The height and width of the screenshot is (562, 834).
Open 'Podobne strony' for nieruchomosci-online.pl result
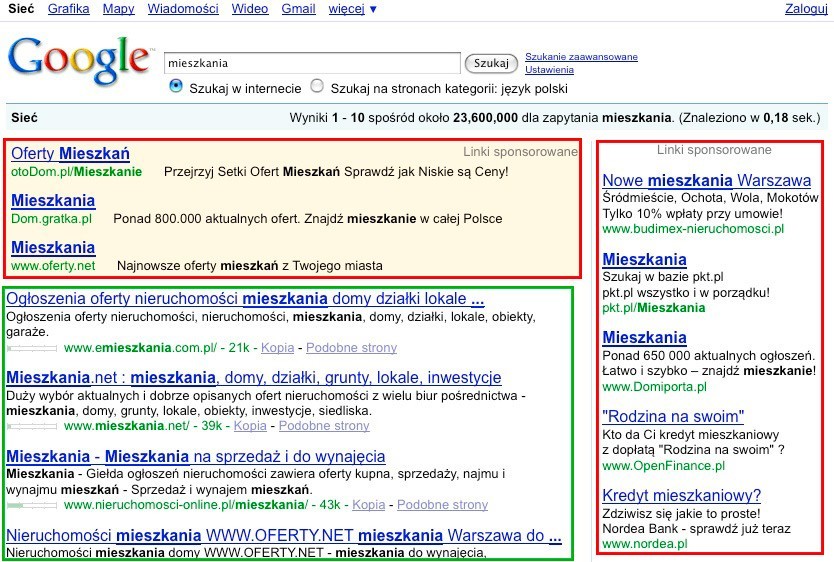[443, 505]
